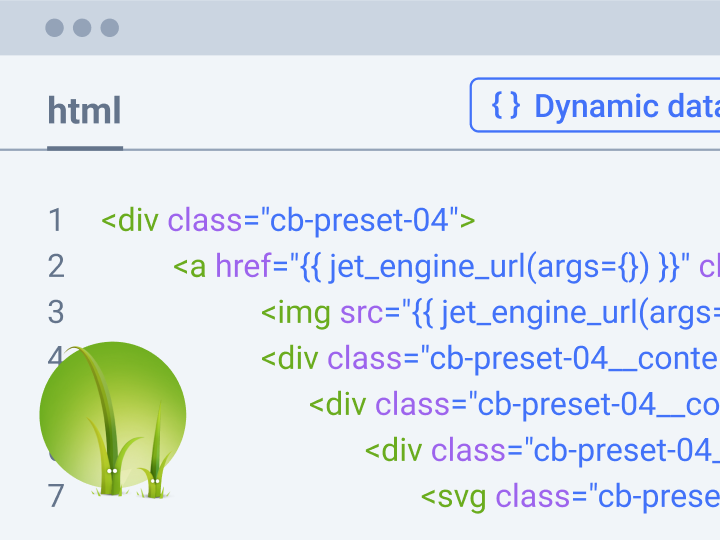The width and height of the screenshot is (720, 540).
Task: Select line number 3 in gutter
Action: (x=56, y=312)
